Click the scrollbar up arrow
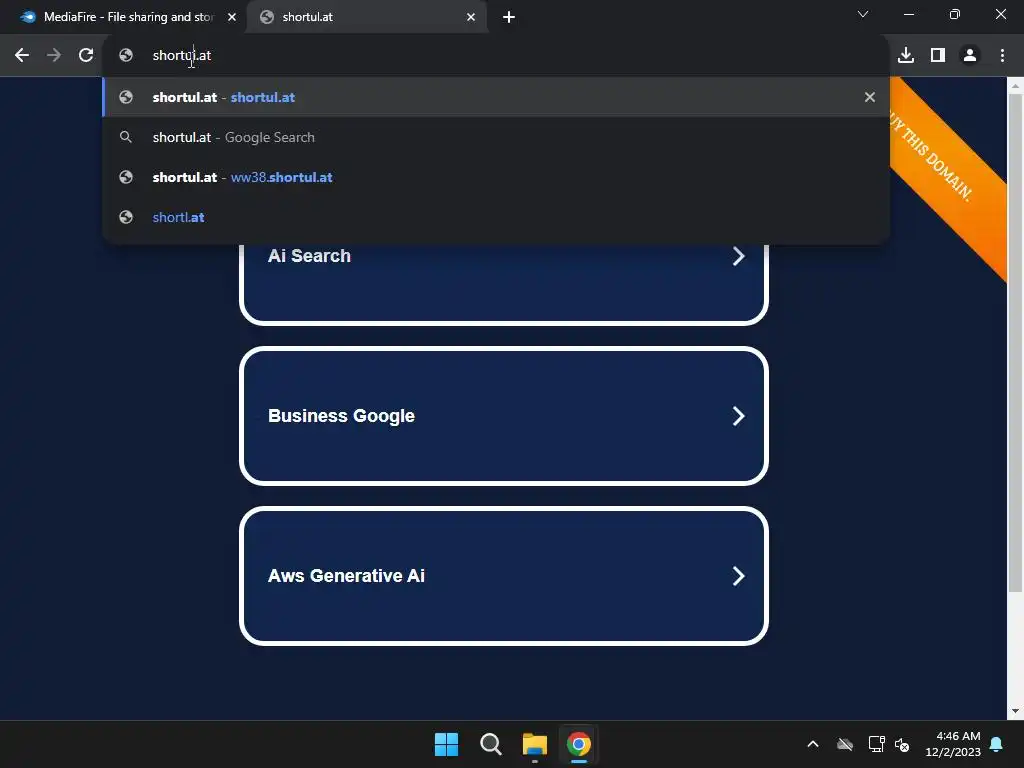This screenshot has width=1024, height=768. [1015, 86]
